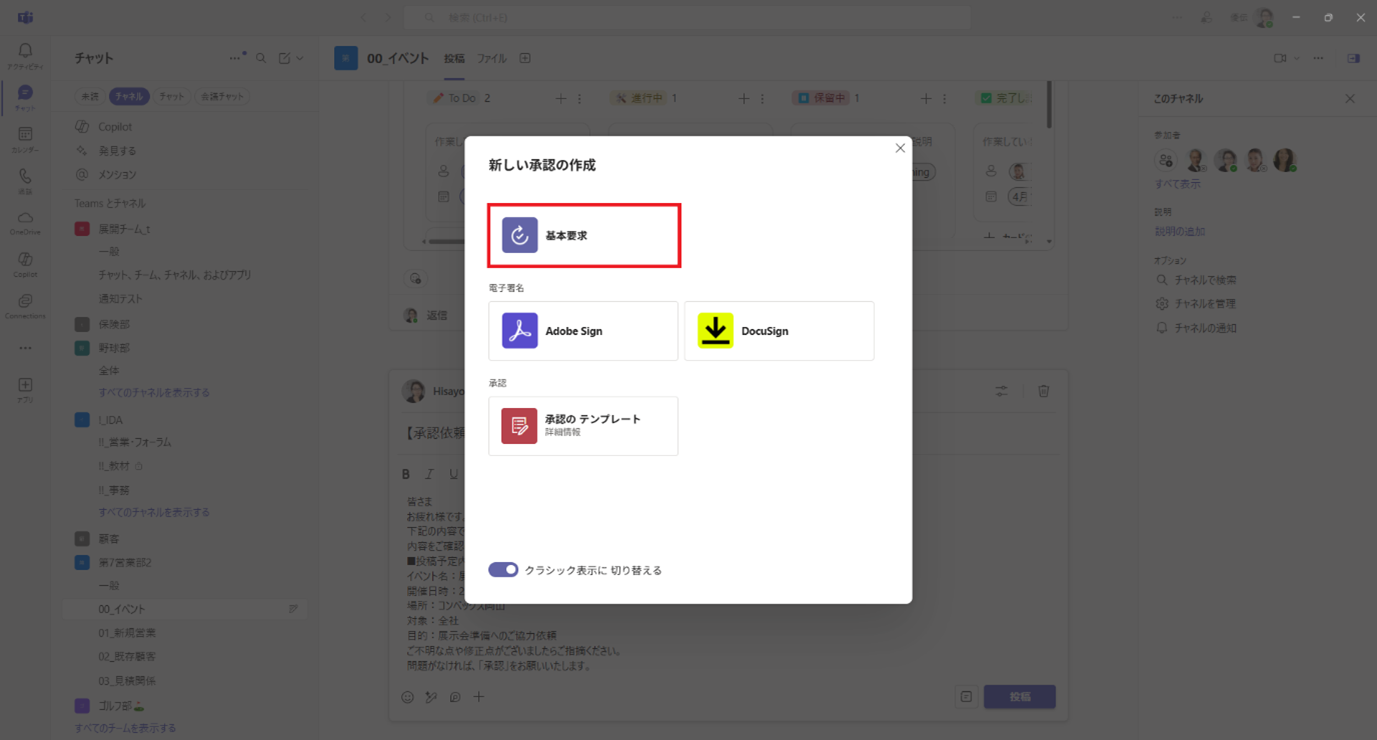Select the 会議チャット filter pill

pos(222,97)
